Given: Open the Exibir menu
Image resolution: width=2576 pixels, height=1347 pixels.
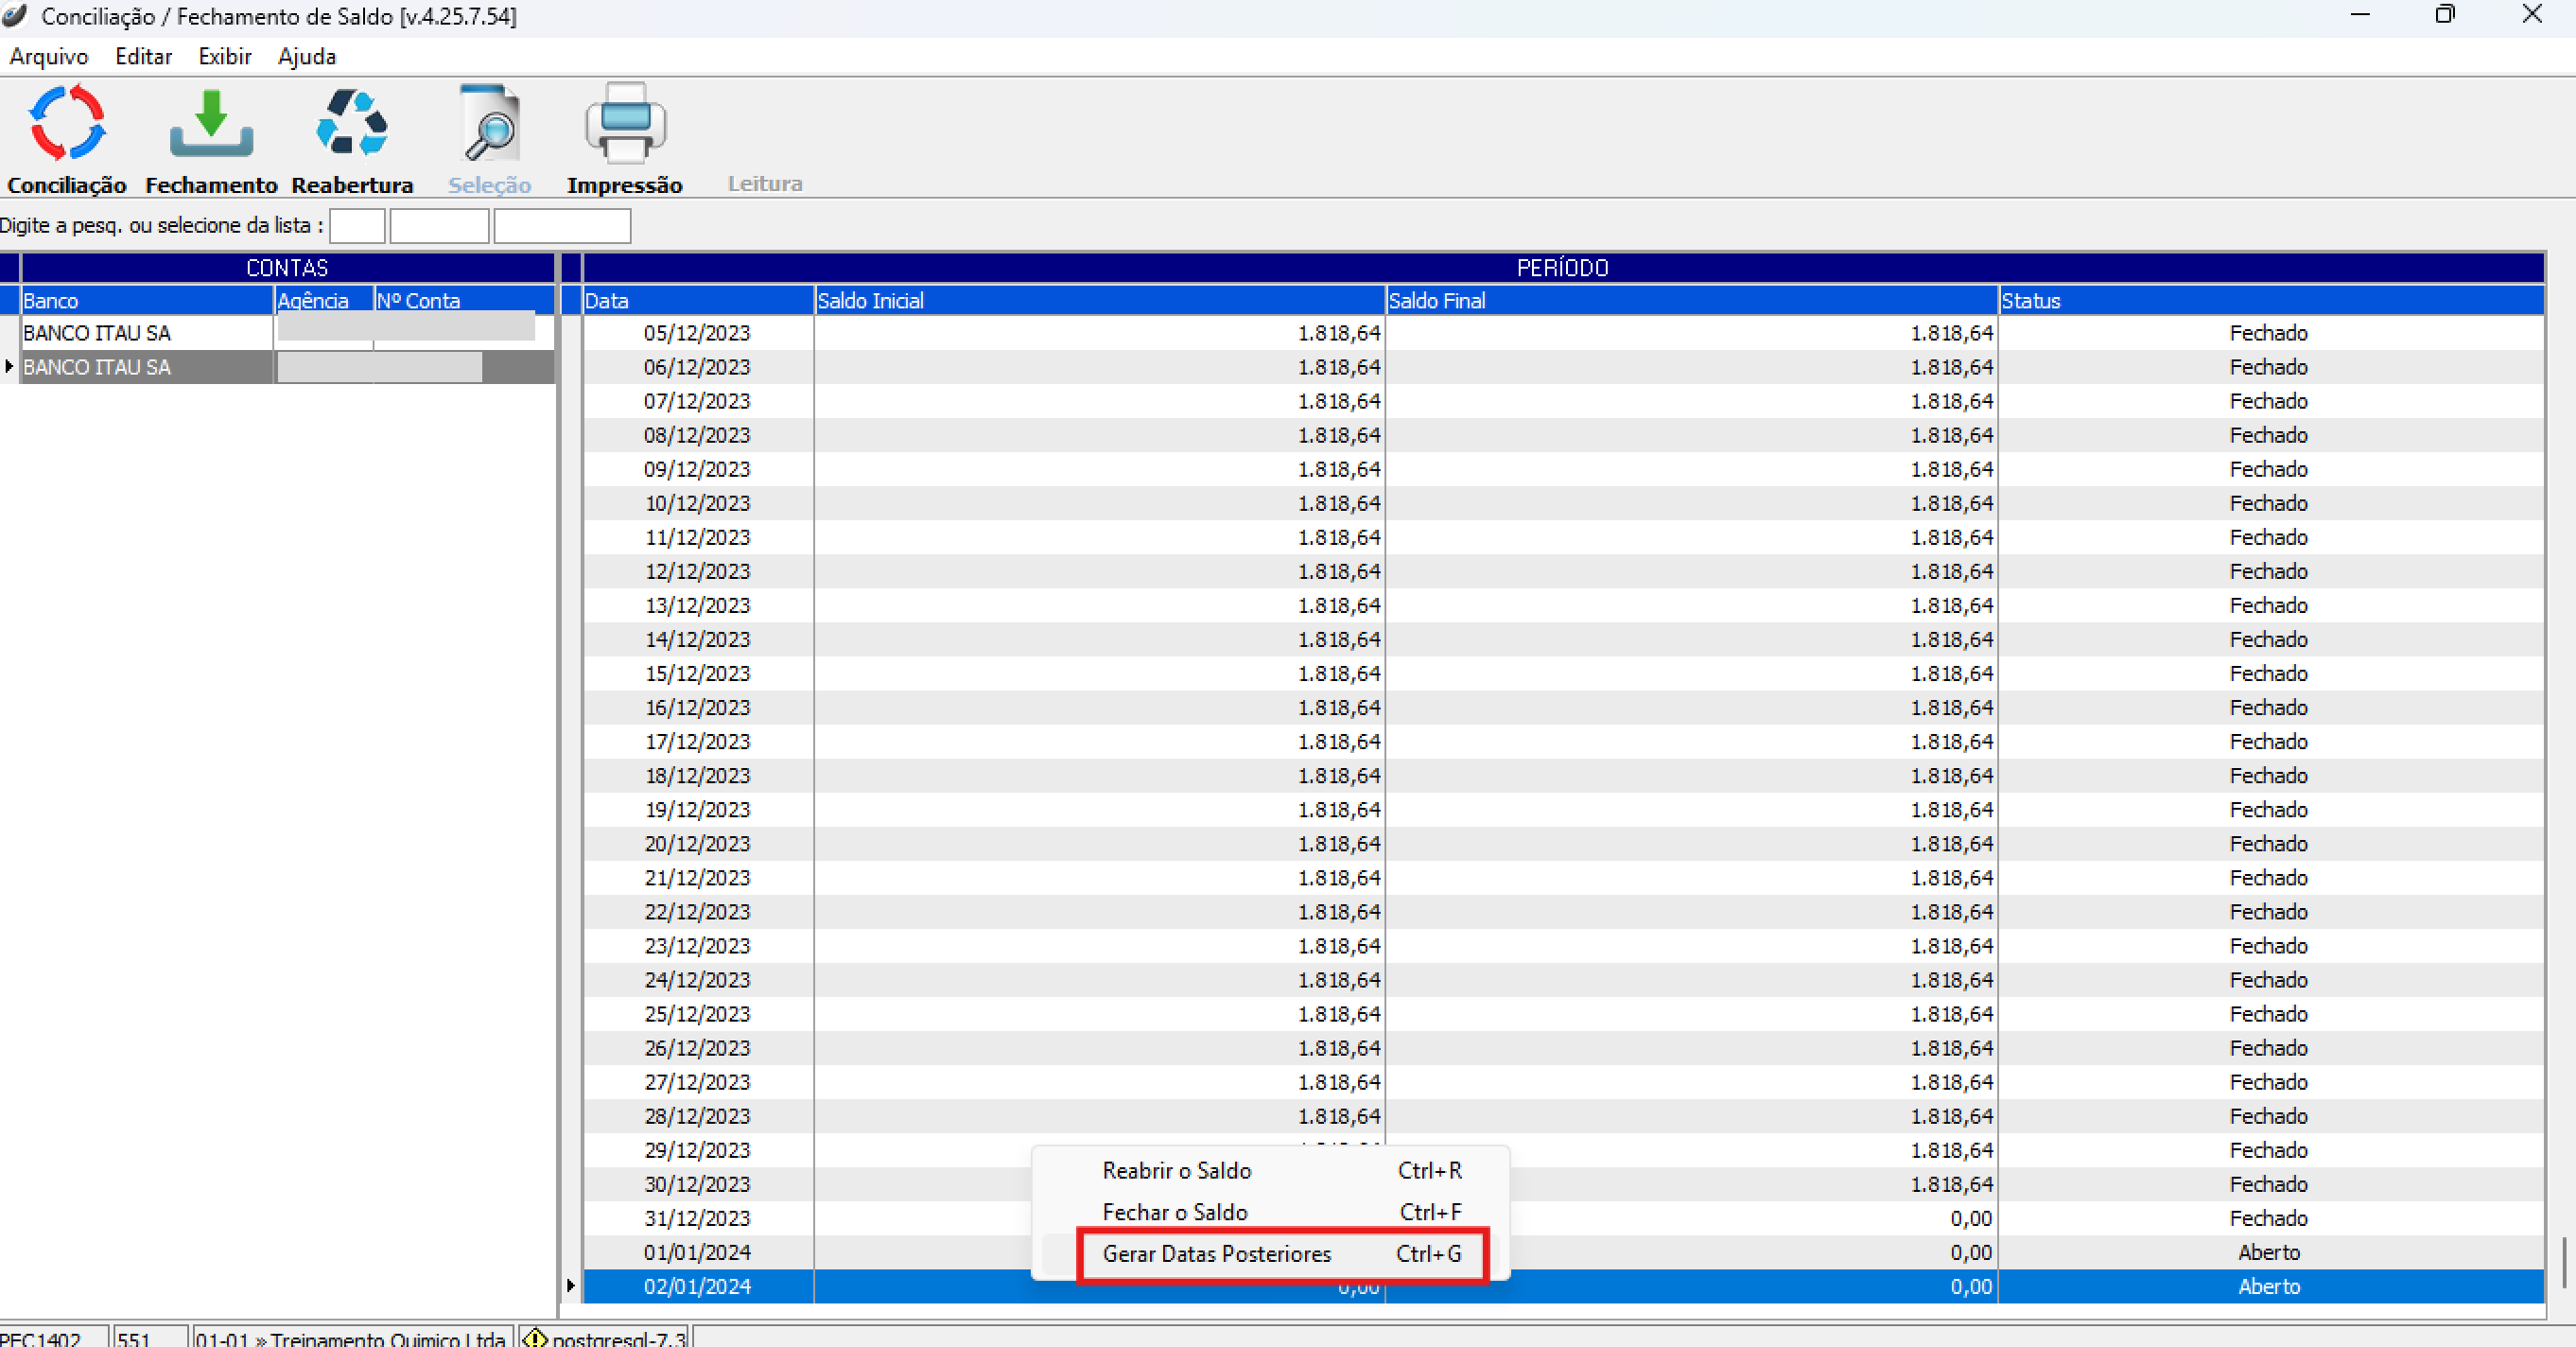Looking at the screenshot, I should coord(224,57).
